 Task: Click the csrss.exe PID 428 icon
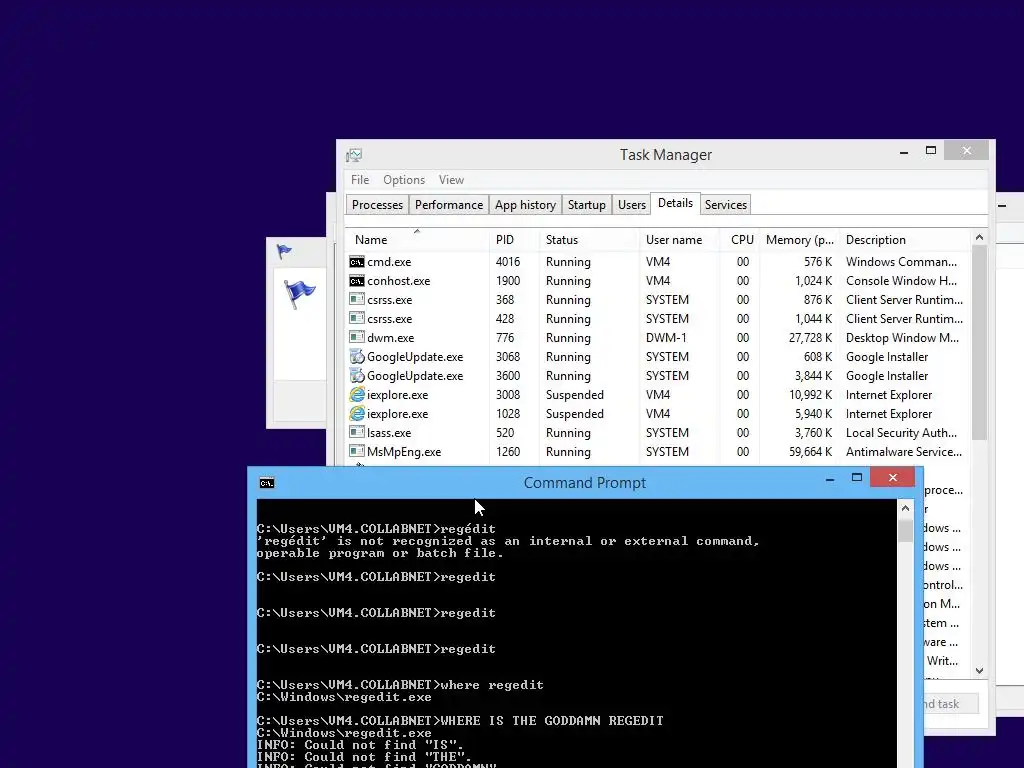tap(357, 319)
